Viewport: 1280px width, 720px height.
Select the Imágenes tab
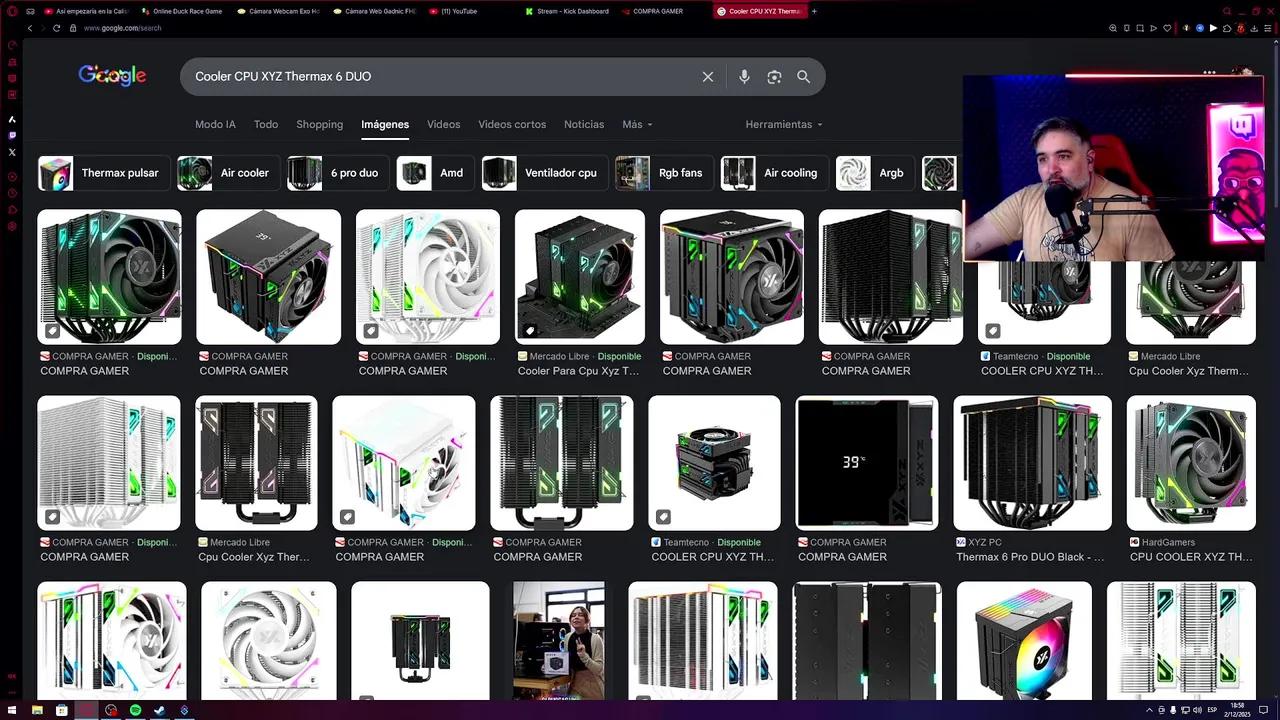pos(385,124)
